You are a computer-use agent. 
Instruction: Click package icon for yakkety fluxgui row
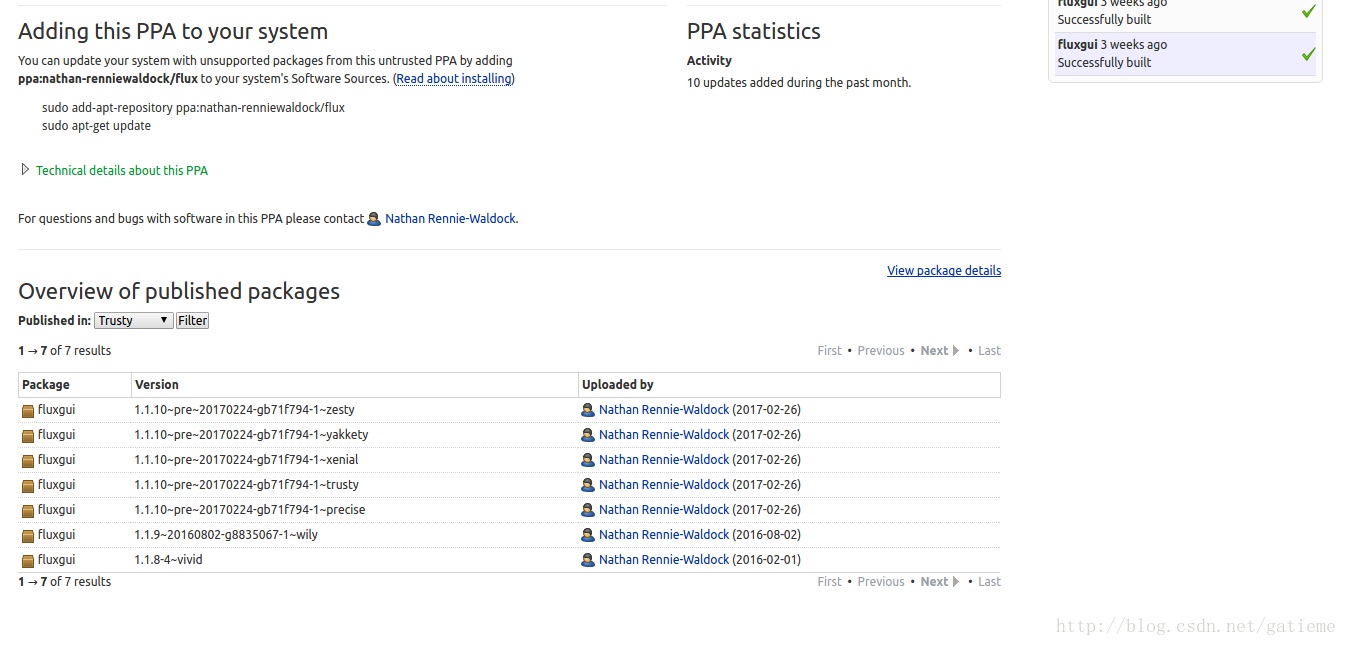(28, 436)
